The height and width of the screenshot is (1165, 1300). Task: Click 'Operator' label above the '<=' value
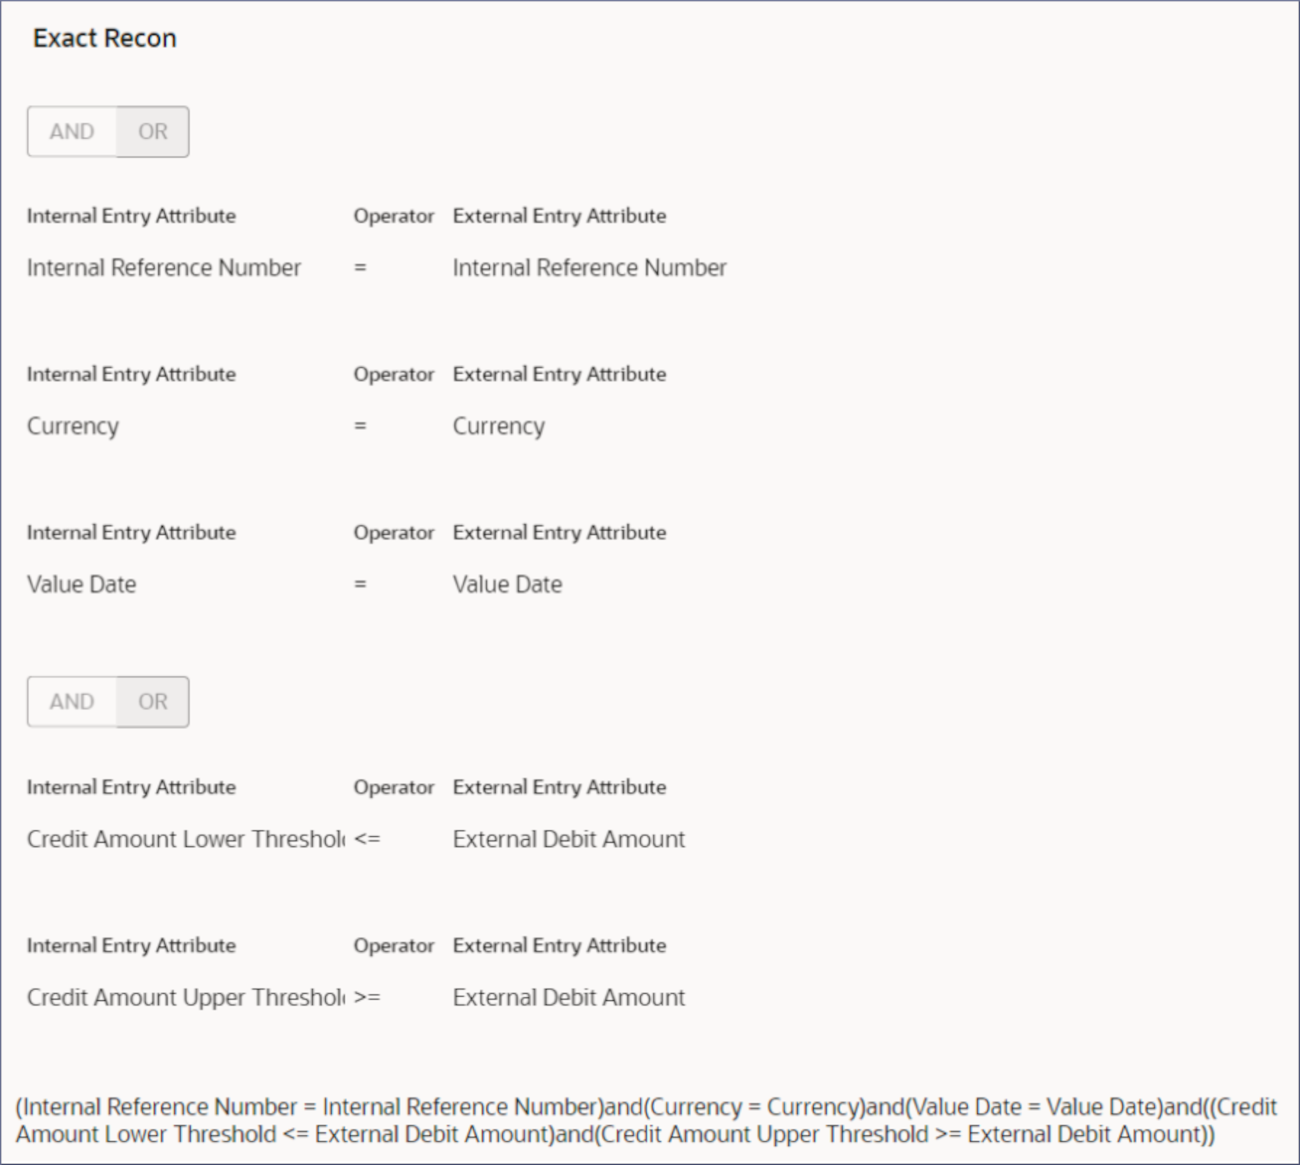(x=394, y=787)
